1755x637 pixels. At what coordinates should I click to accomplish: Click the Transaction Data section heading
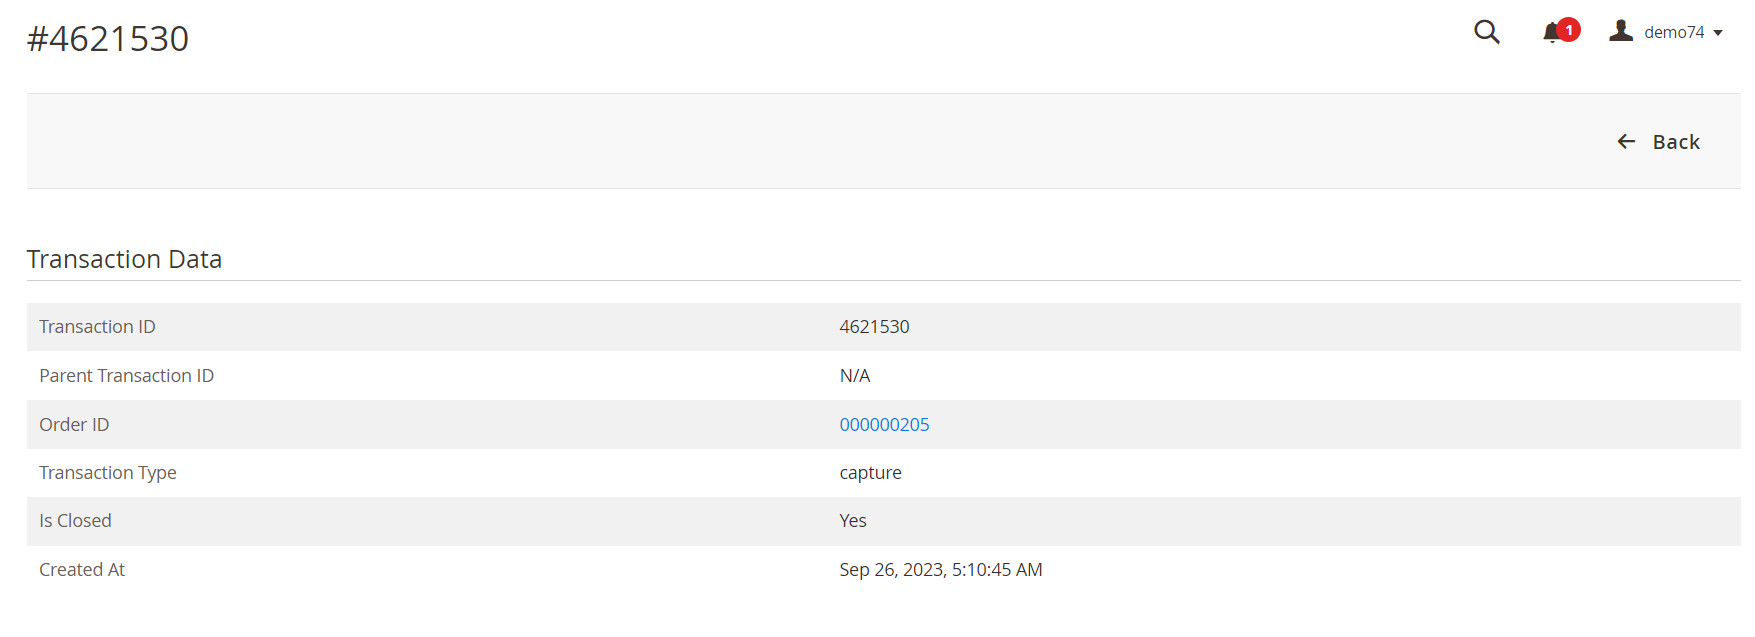tap(125, 259)
